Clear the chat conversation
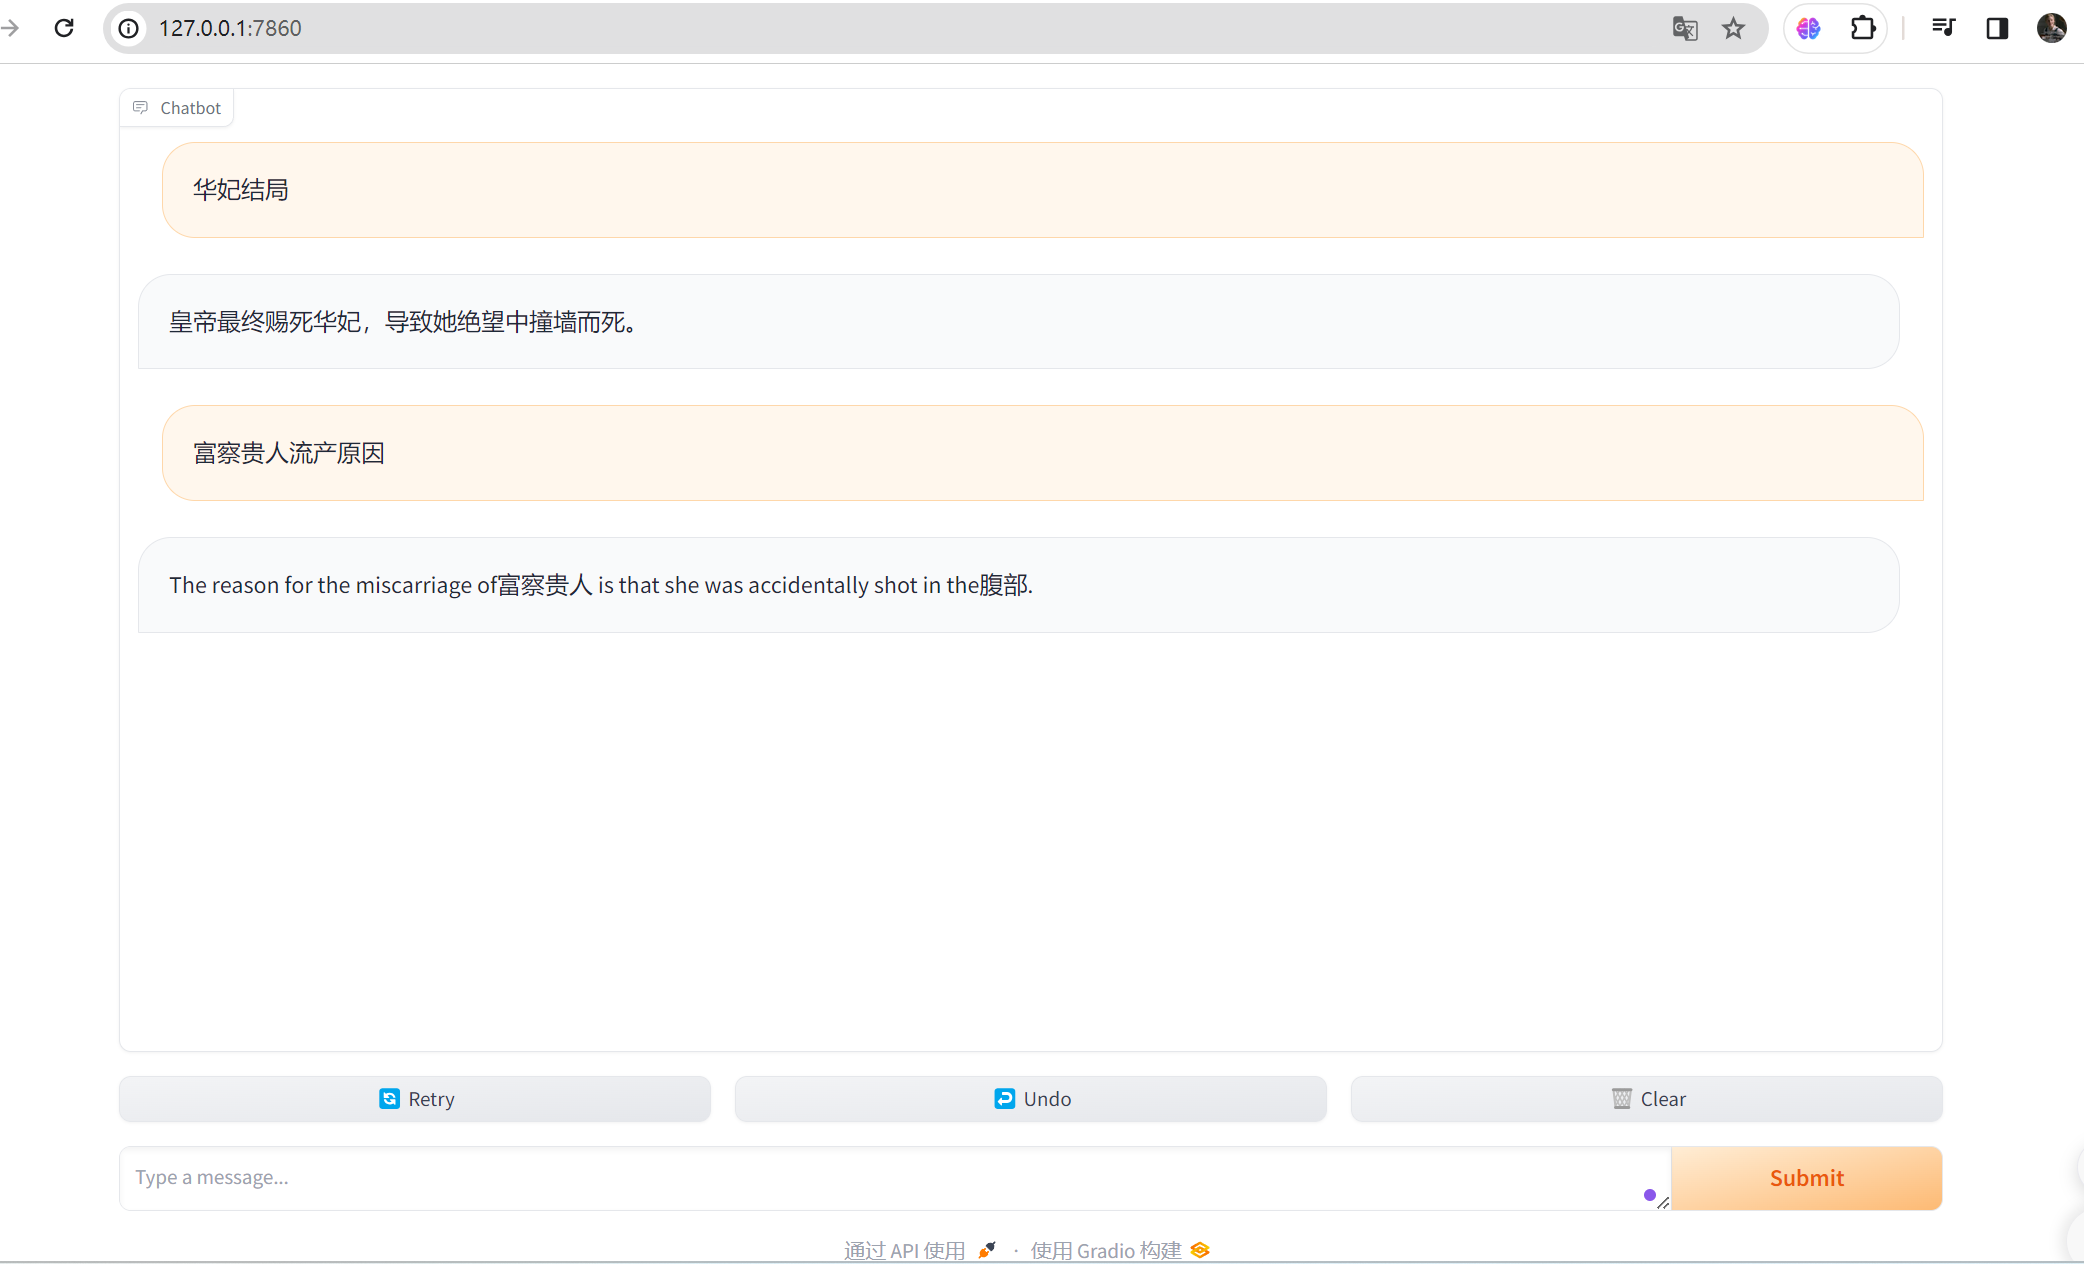 click(1647, 1099)
